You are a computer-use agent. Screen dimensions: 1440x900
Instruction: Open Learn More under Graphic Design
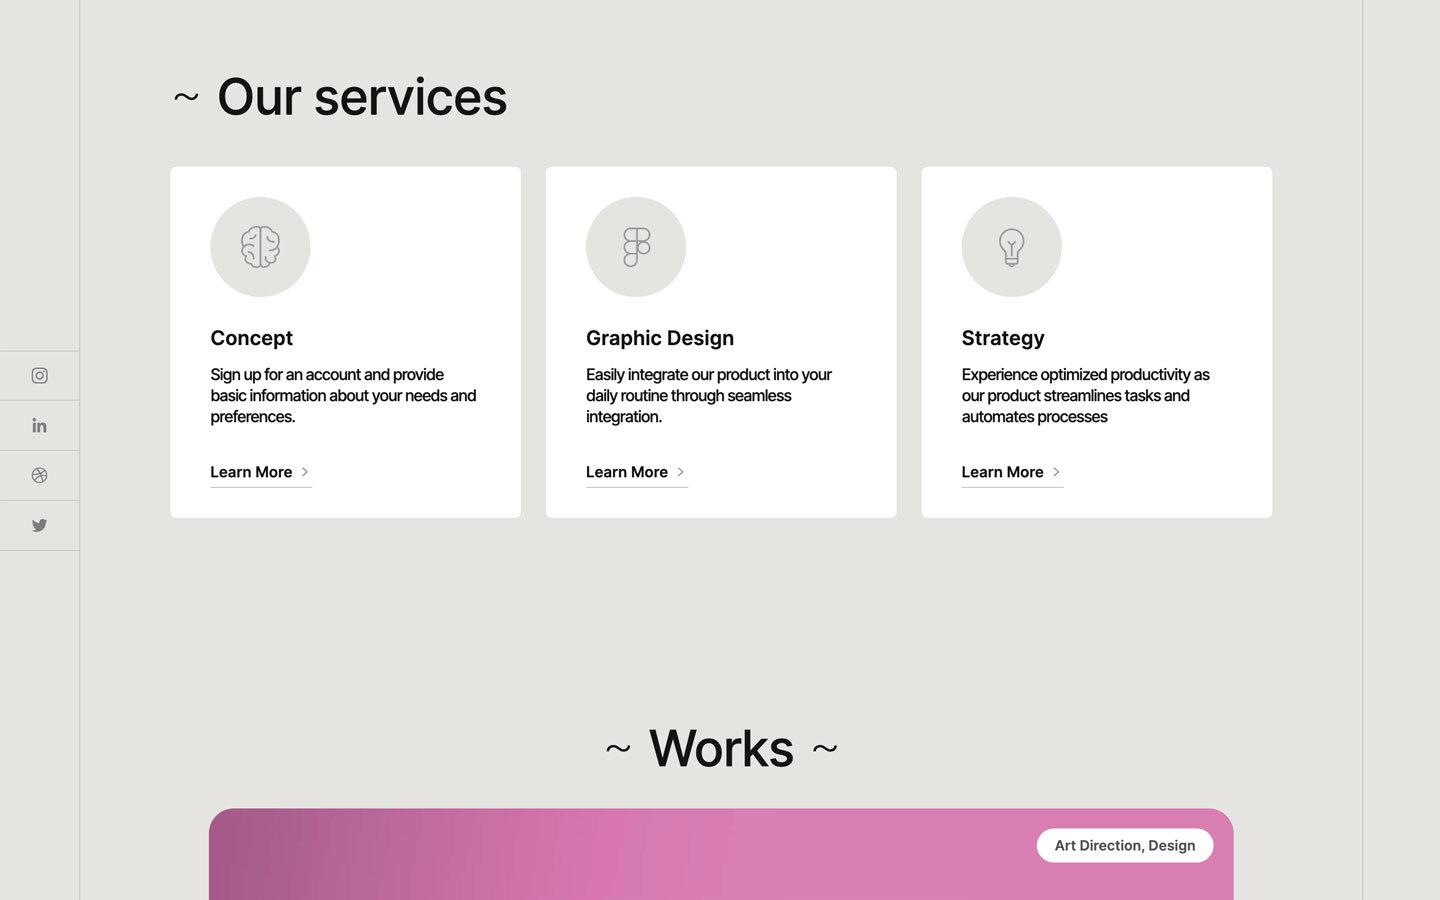(626, 471)
